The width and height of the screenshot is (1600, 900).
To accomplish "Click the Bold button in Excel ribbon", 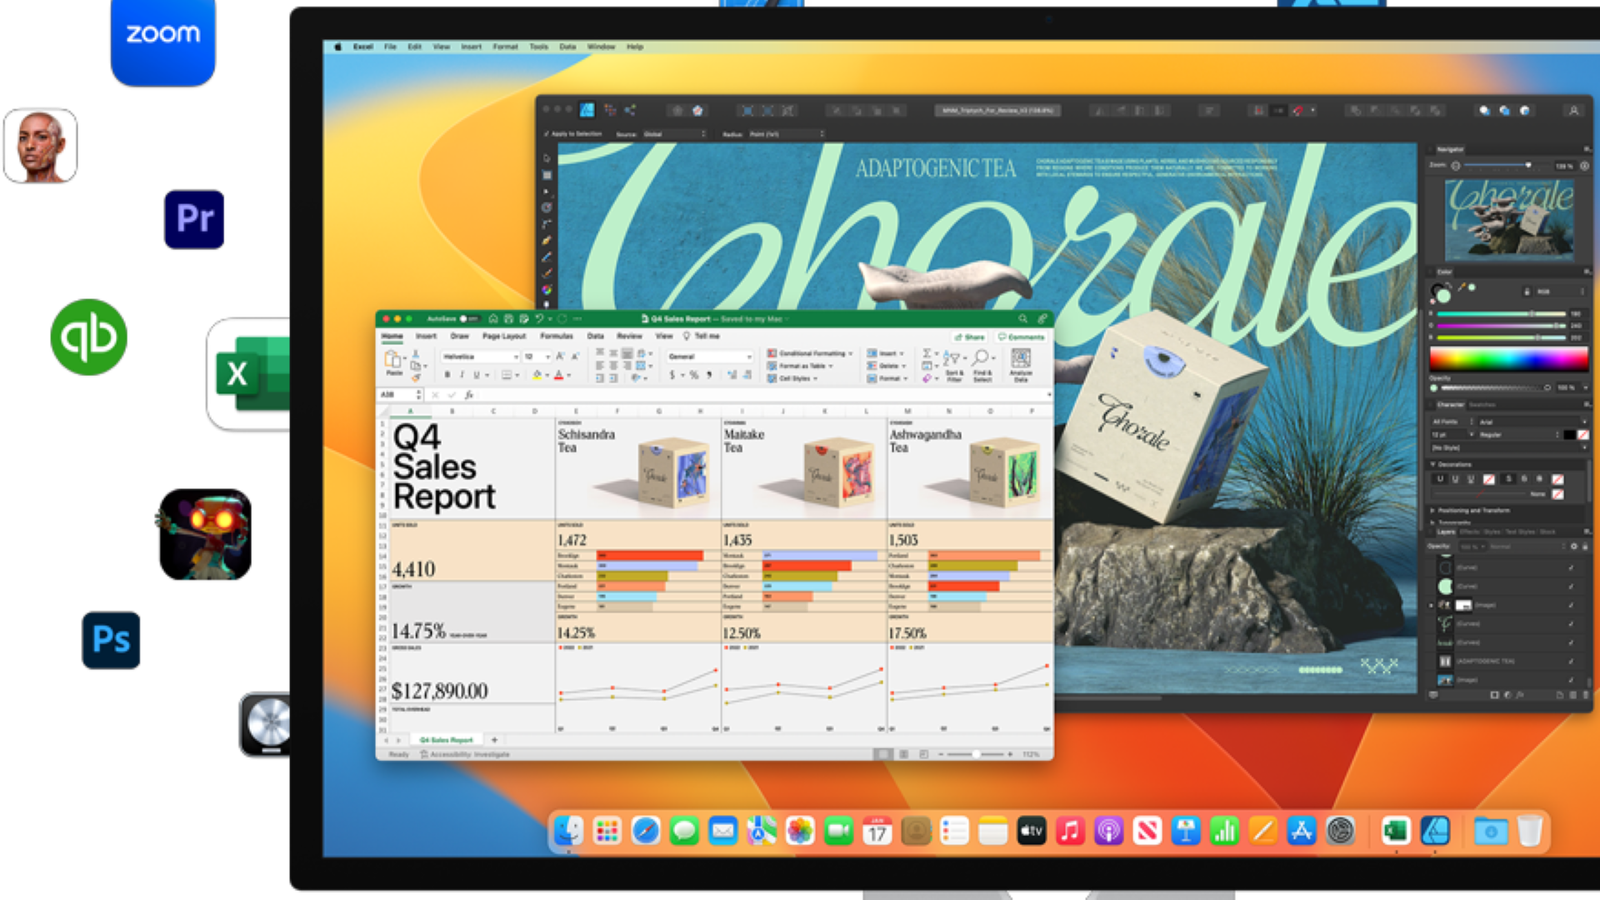I will (447, 375).
